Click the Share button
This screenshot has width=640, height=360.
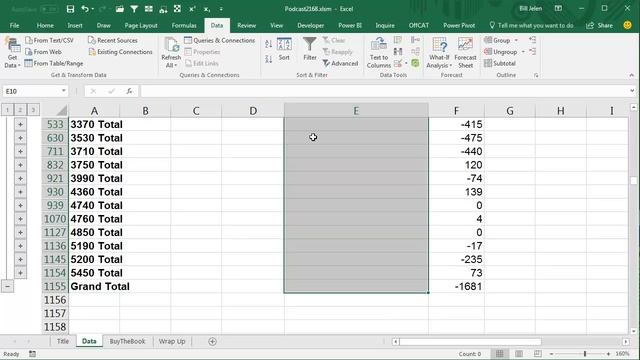coord(600,25)
